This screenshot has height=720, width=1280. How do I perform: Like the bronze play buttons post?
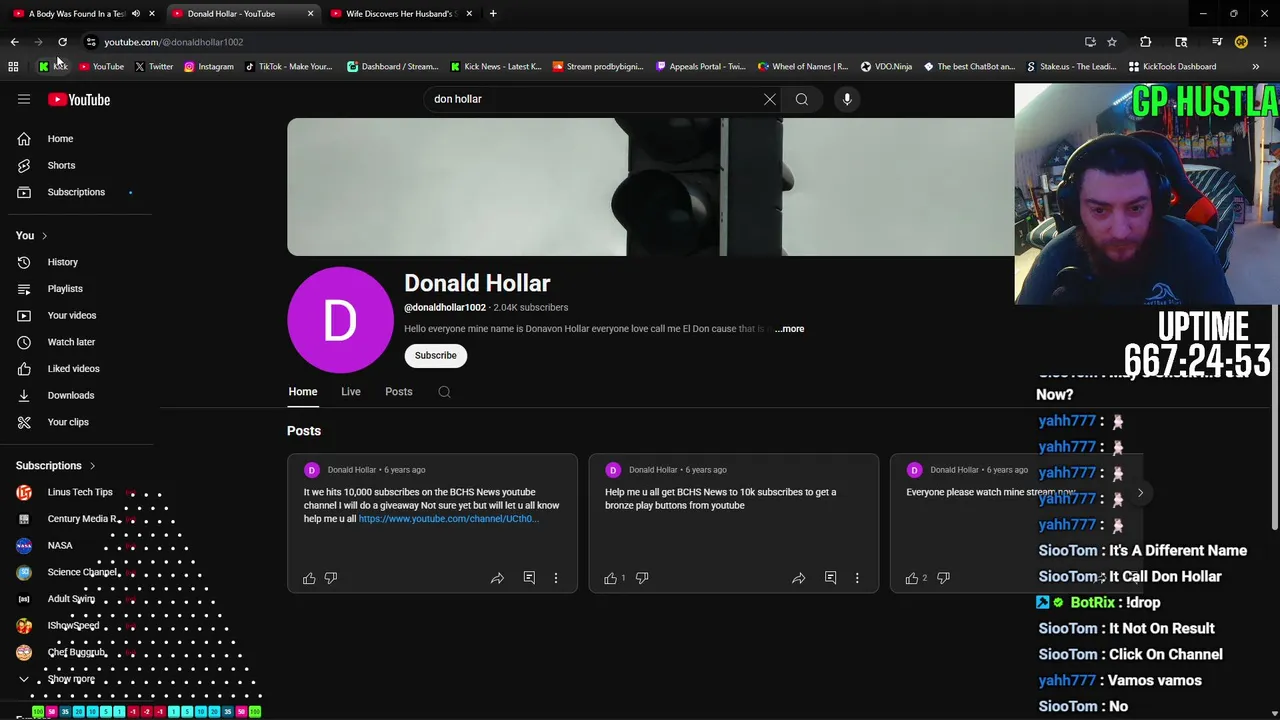click(x=610, y=578)
